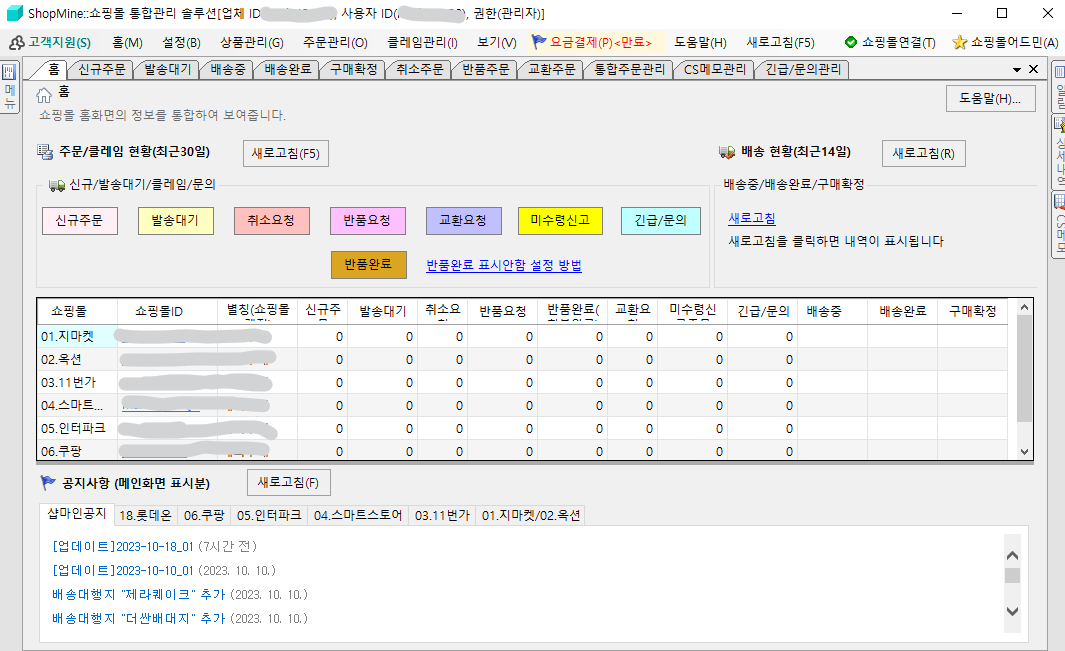Switch to the 통합주문관리 tab

click(x=629, y=70)
